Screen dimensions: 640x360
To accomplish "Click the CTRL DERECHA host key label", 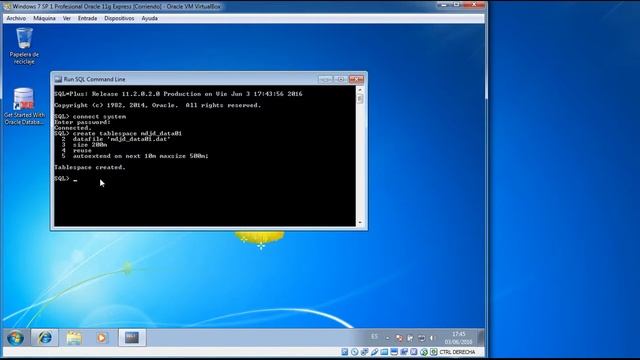I will 458,352.
